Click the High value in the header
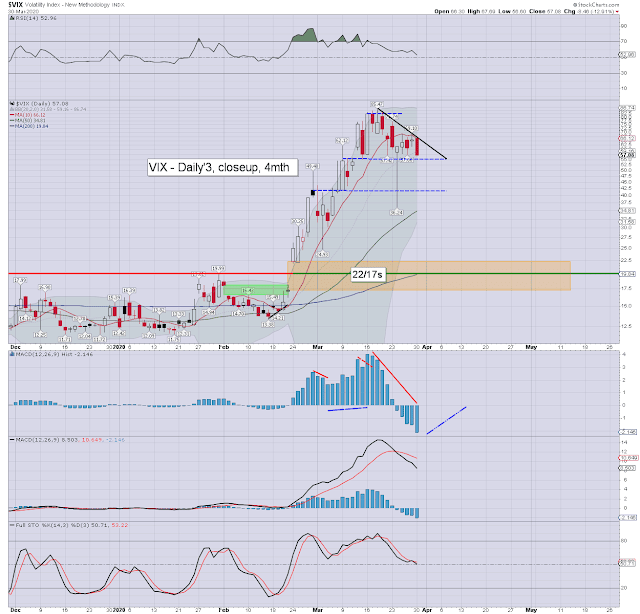Screen dimensions: 640x614 tap(488, 11)
